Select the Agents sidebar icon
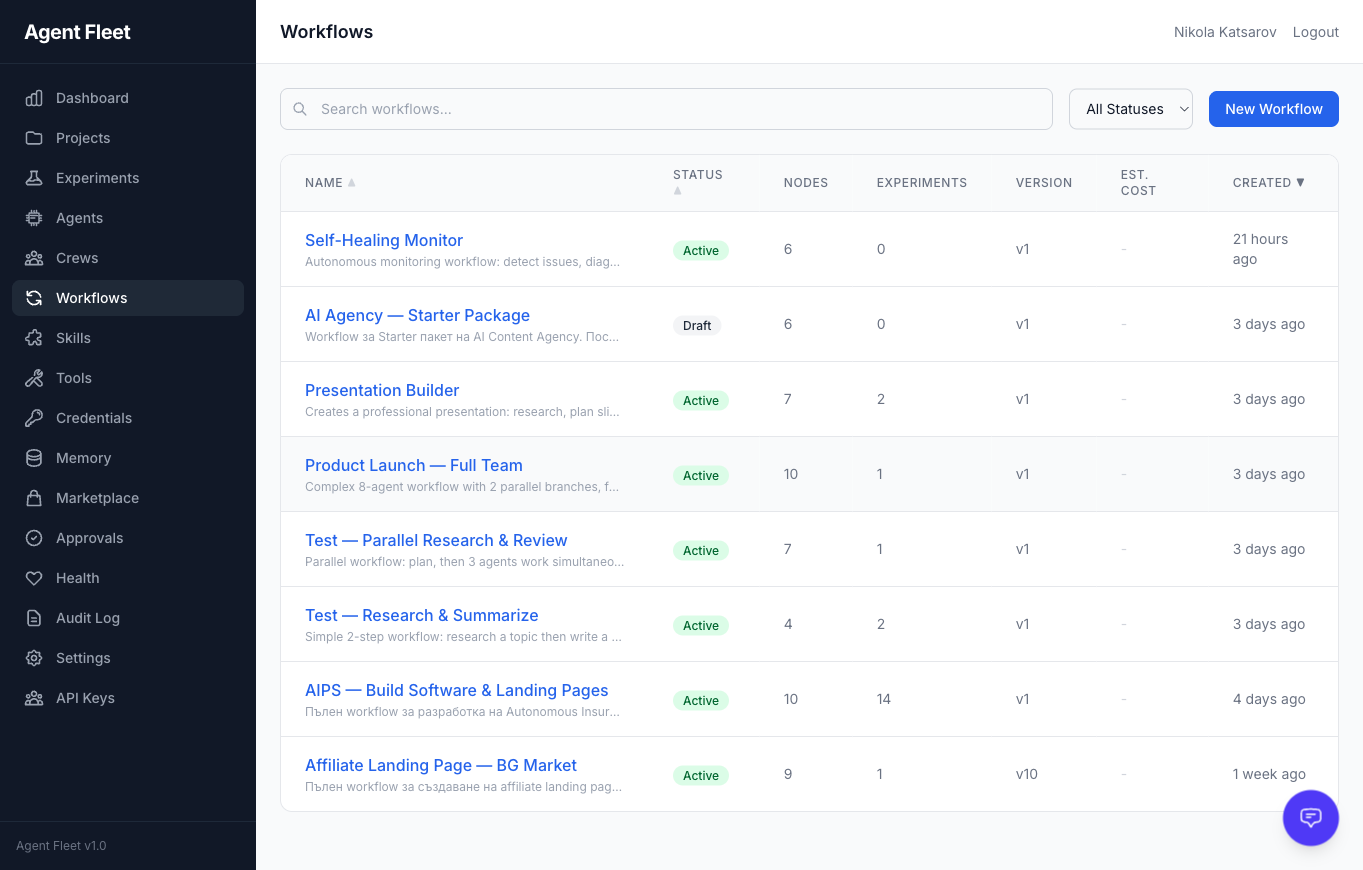The image size is (1363, 870). pyautogui.click(x=34, y=218)
